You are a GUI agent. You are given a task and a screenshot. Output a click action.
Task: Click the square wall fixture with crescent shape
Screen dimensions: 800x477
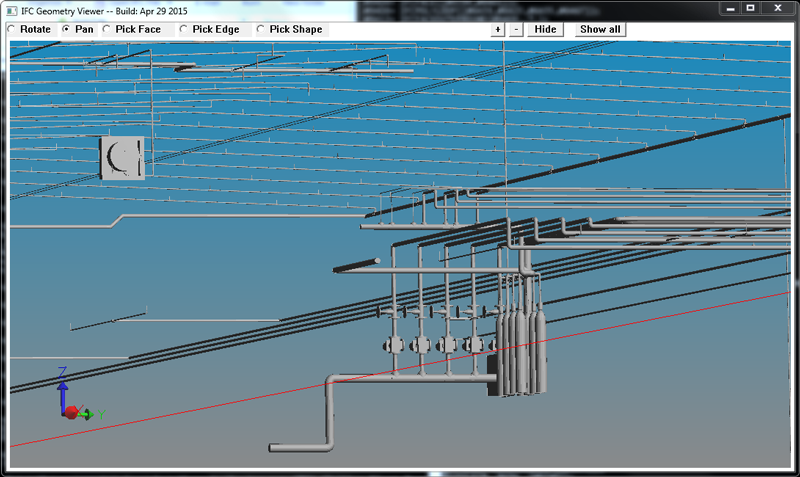click(122, 158)
